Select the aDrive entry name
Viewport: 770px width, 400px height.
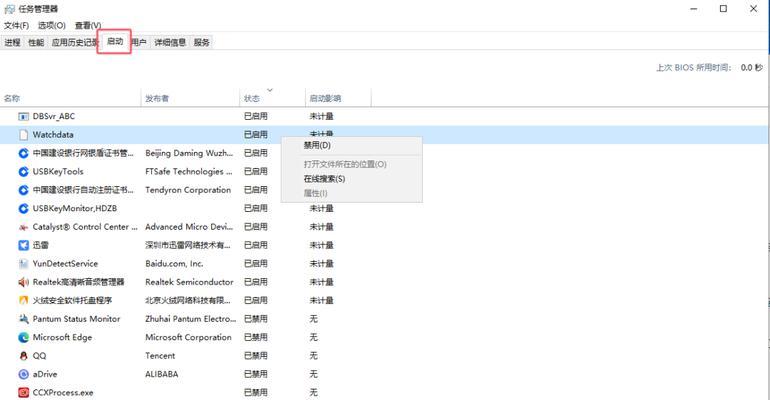[x=45, y=374]
